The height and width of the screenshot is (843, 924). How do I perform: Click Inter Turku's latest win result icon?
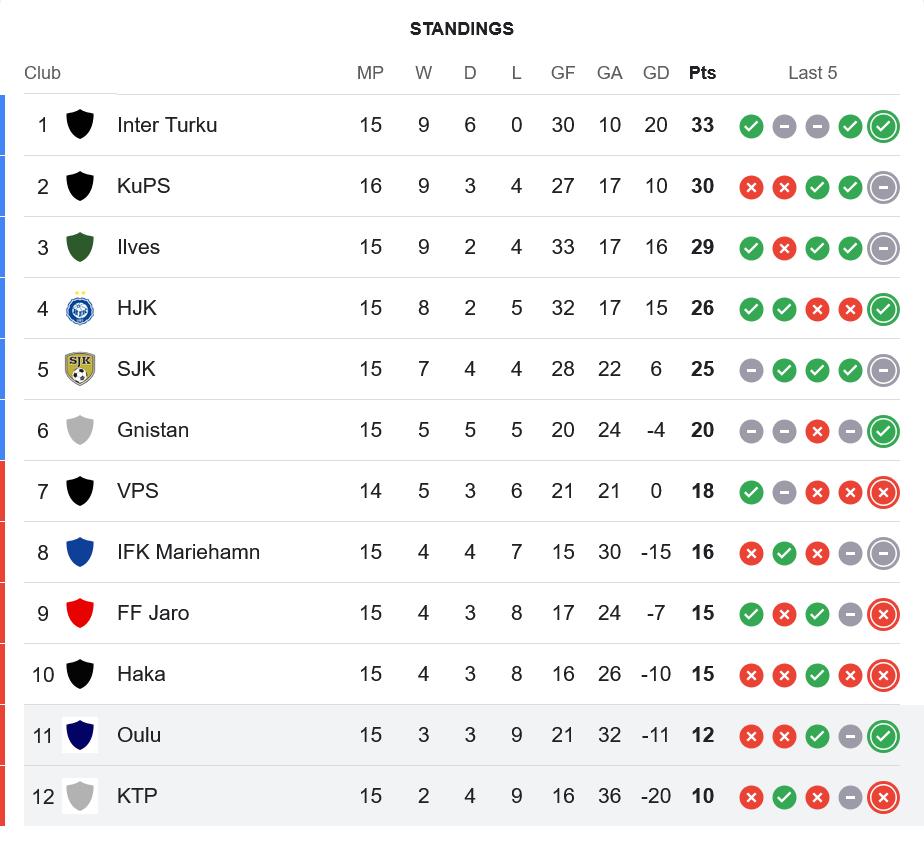point(882,126)
